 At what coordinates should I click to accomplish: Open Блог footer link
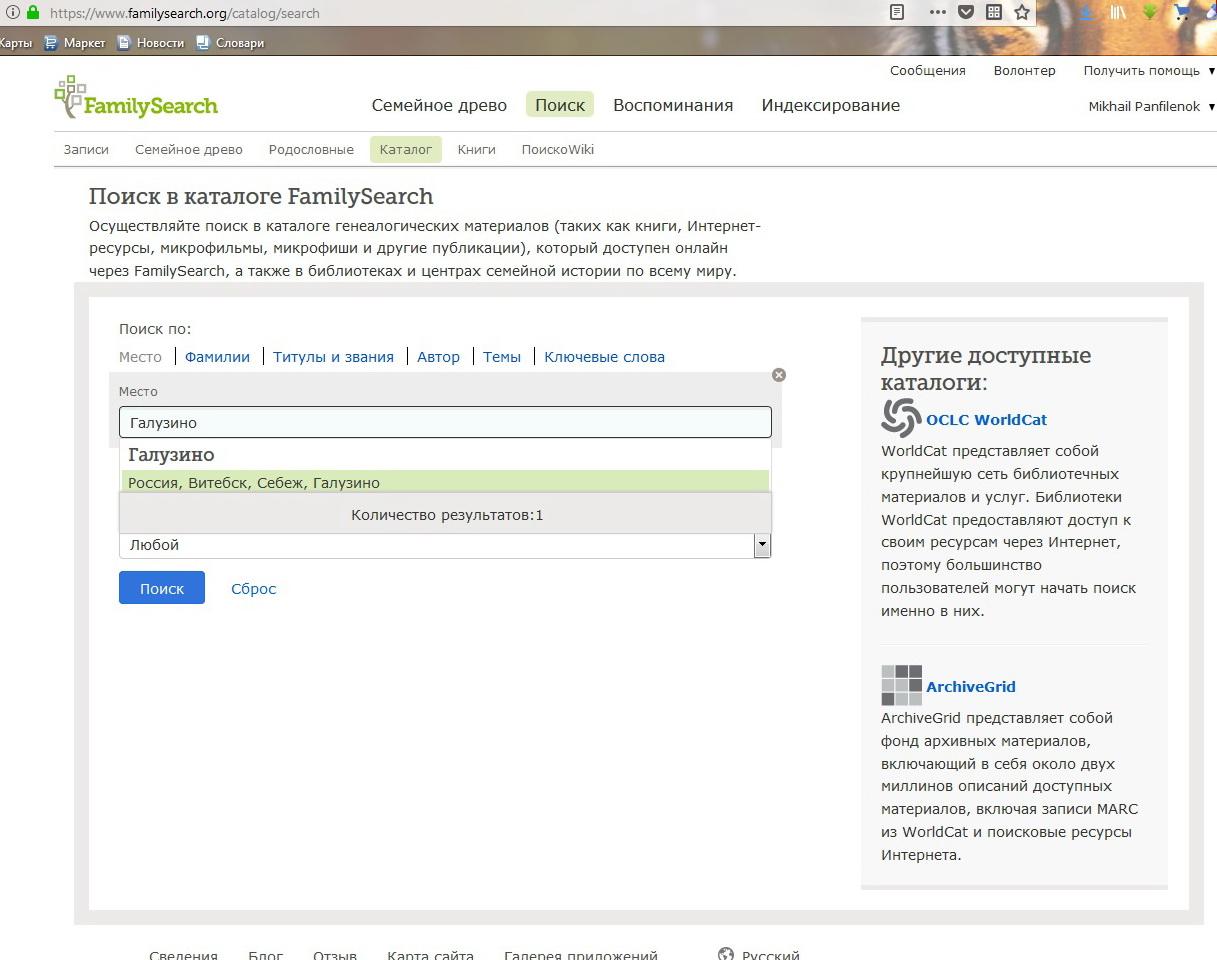(266, 956)
